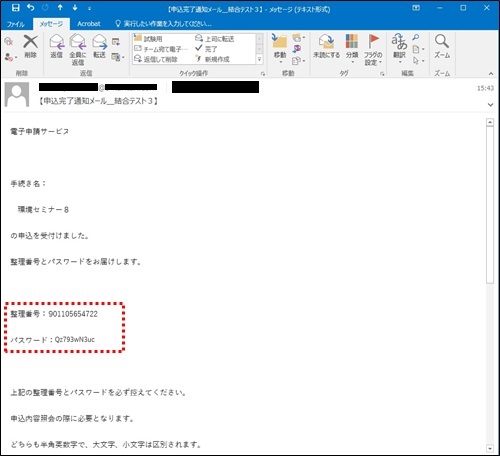Choose 上司に転送 quick step
Image resolution: width=500 pixels, height=456 pixels.
coord(215,39)
